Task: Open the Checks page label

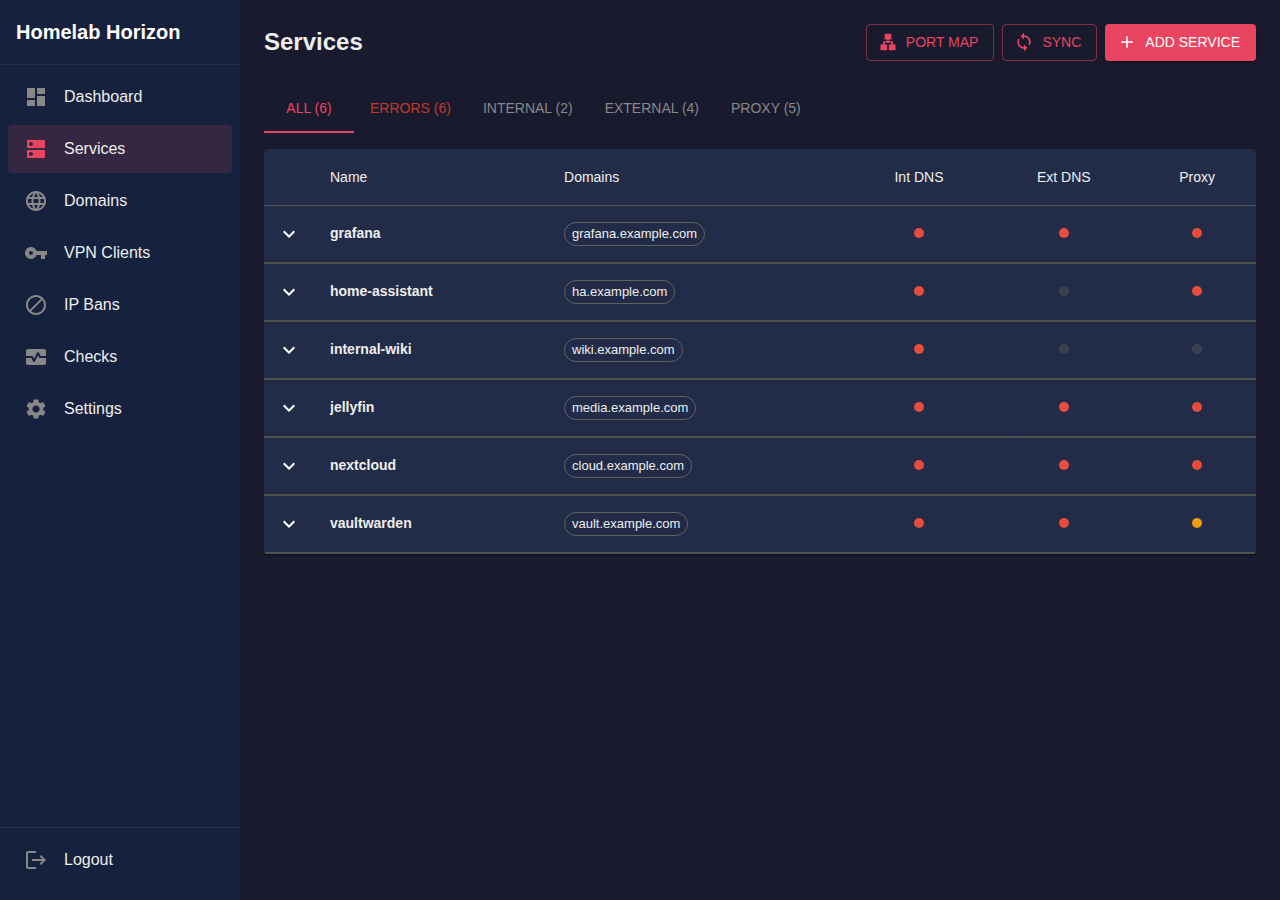Action: click(x=91, y=357)
